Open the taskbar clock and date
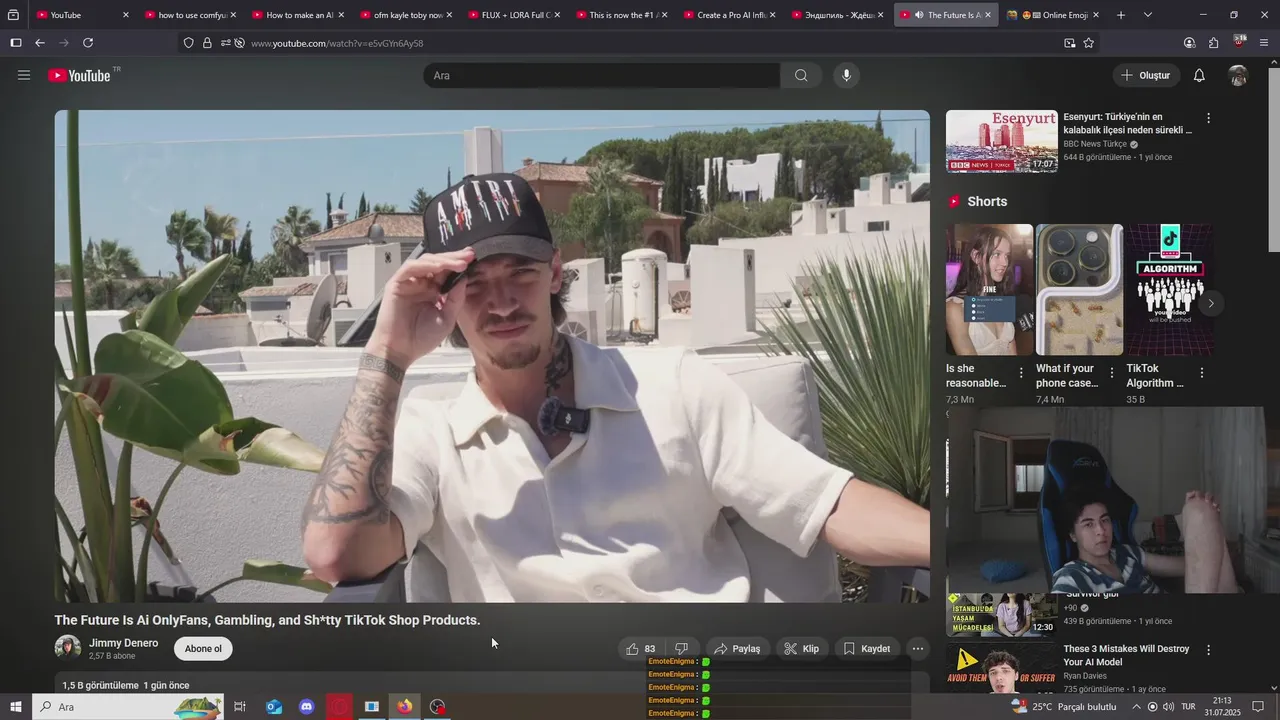This screenshot has width=1280, height=720. pyautogui.click(x=1222, y=707)
